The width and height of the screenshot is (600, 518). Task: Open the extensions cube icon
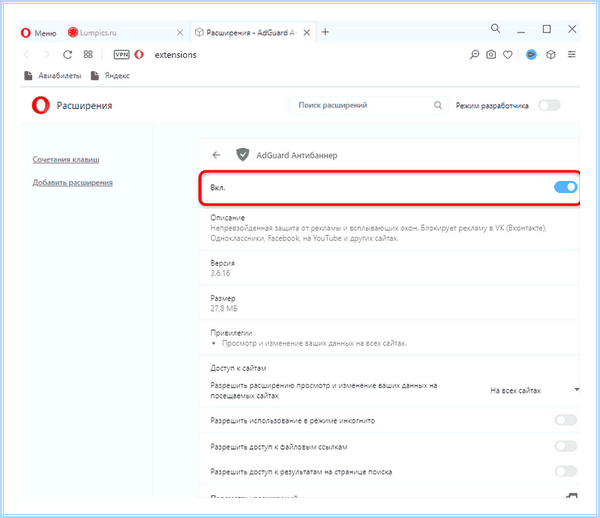551,55
